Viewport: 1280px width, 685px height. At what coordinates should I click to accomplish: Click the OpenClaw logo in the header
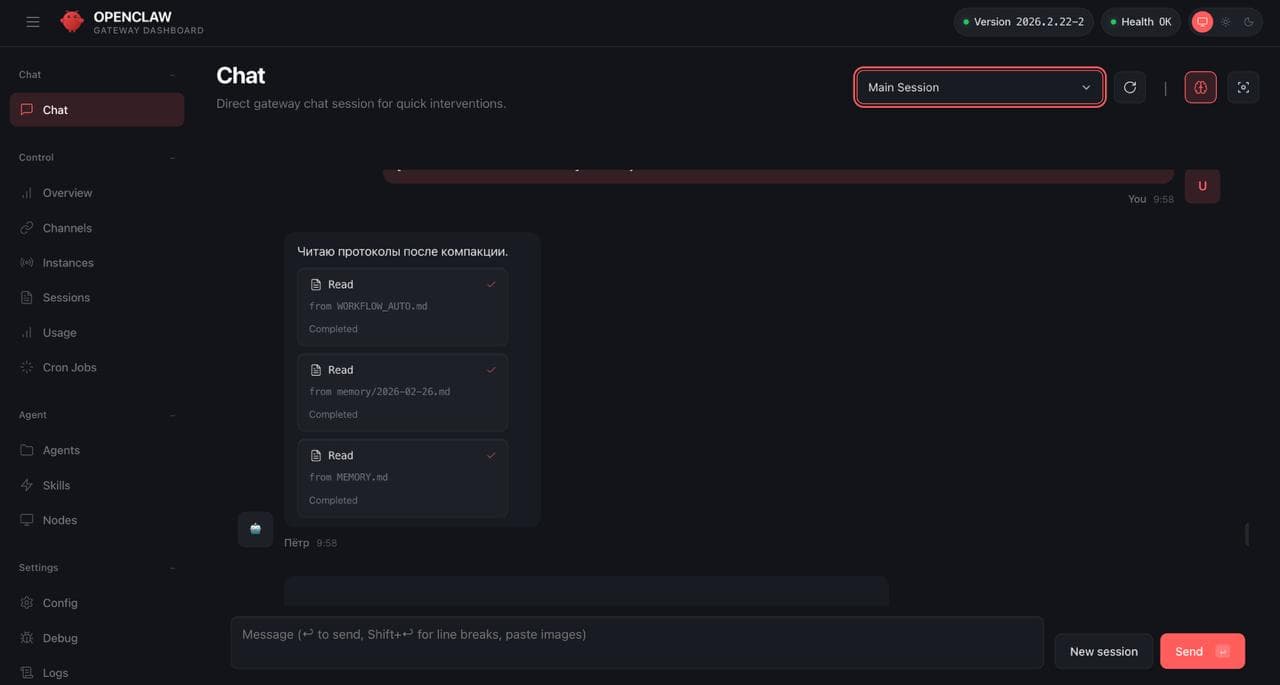tap(72, 21)
